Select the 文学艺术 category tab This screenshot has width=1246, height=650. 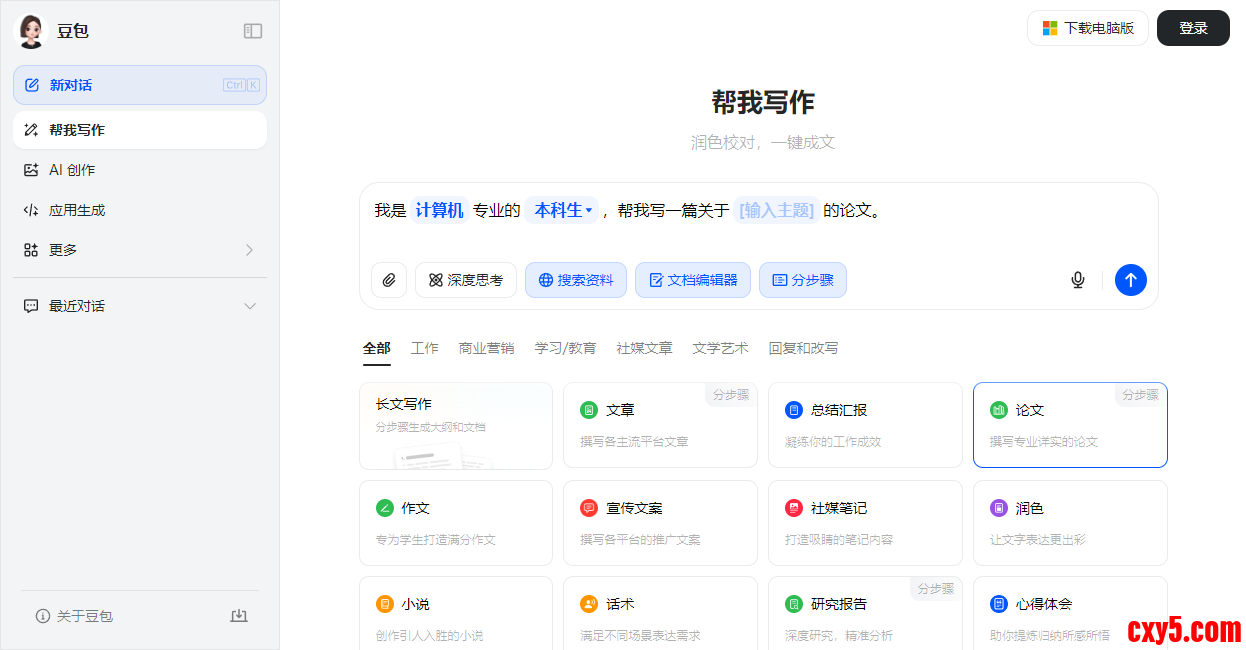click(x=720, y=348)
